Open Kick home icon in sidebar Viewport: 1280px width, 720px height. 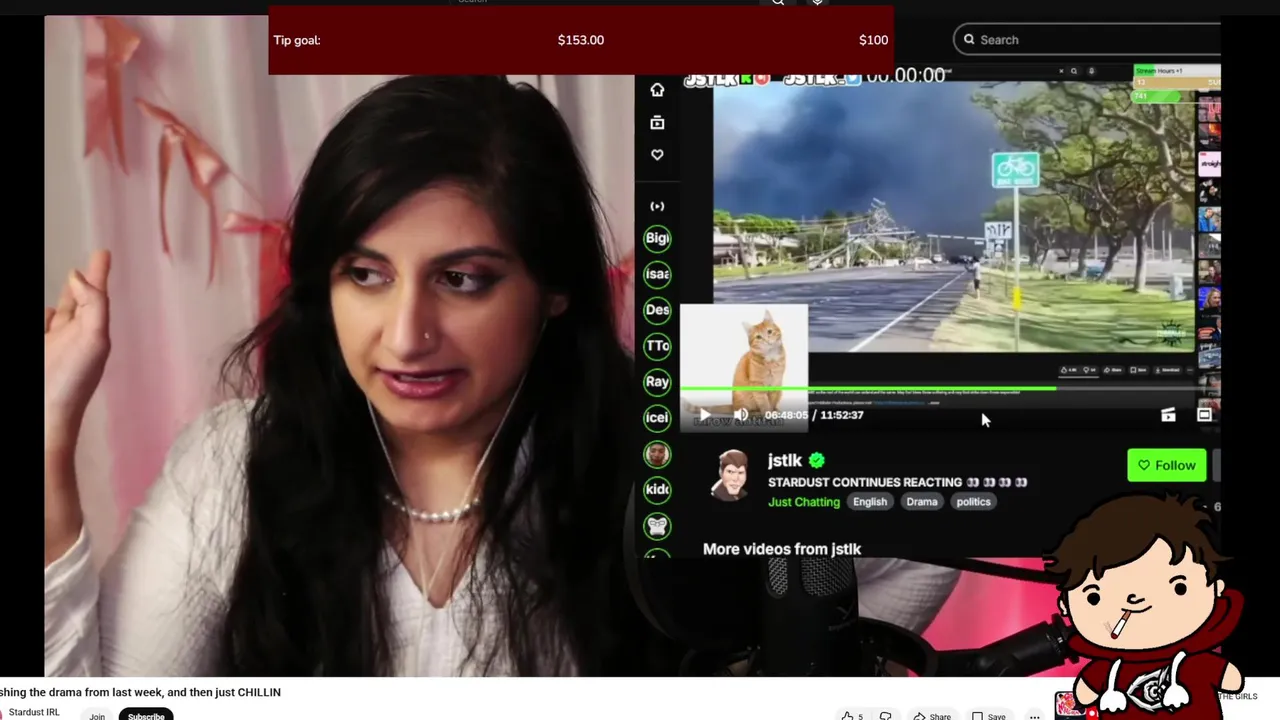point(657,90)
